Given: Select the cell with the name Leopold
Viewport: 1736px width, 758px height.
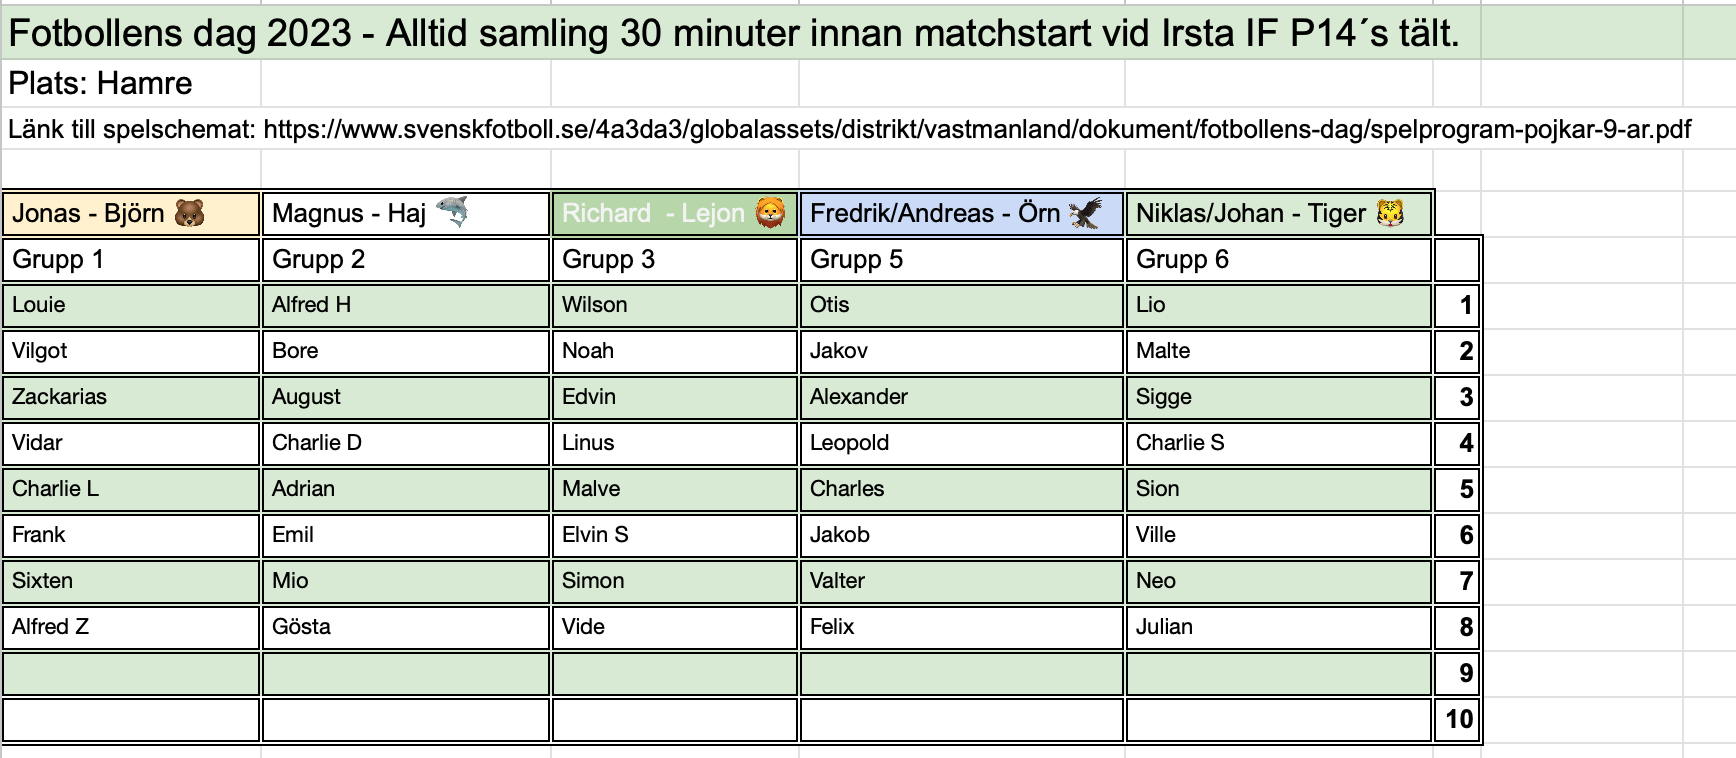Looking at the screenshot, I should [x=962, y=443].
